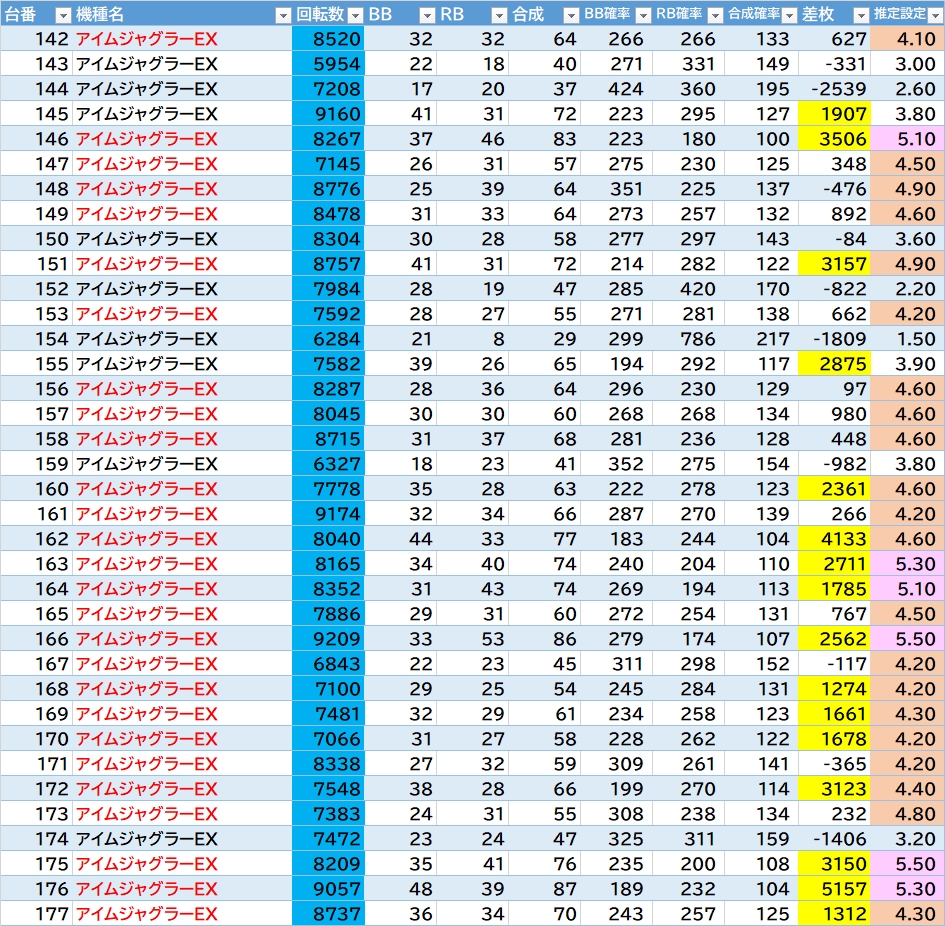Select yellow 差枚 cell 1907
The height and width of the screenshot is (926, 945).
click(834, 113)
